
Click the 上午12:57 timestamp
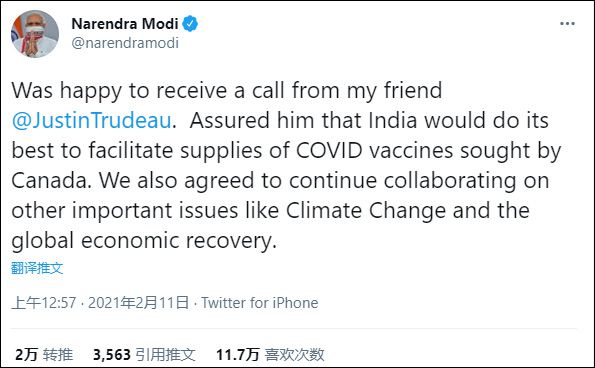click(44, 303)
